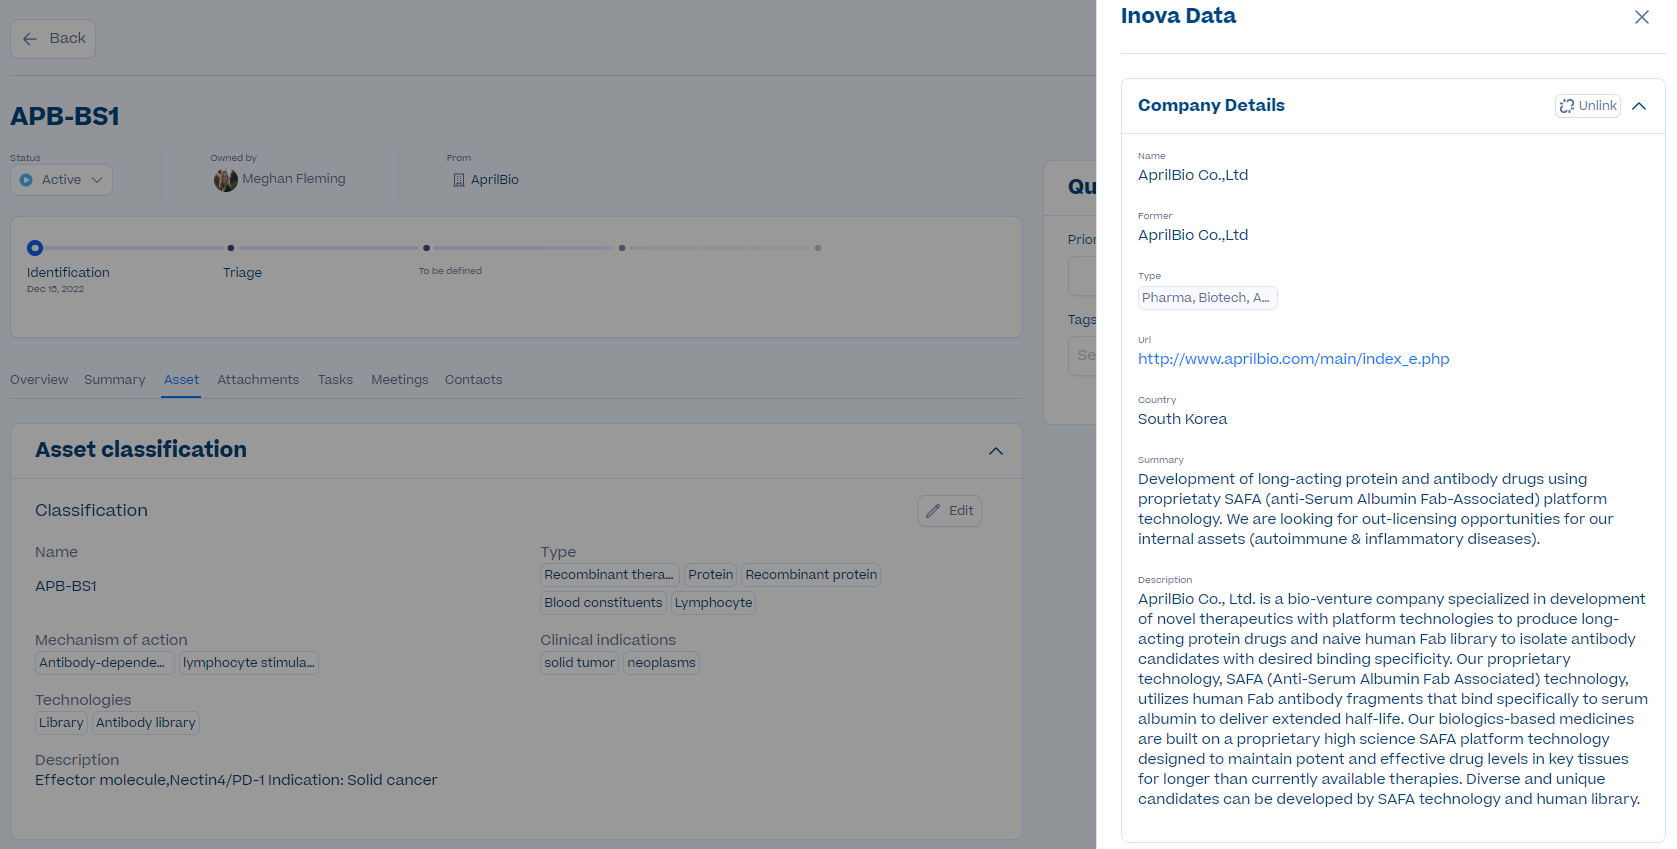Select the Asset tab
This screenshot has width=1677, height=849.
(x=181, y=380)
